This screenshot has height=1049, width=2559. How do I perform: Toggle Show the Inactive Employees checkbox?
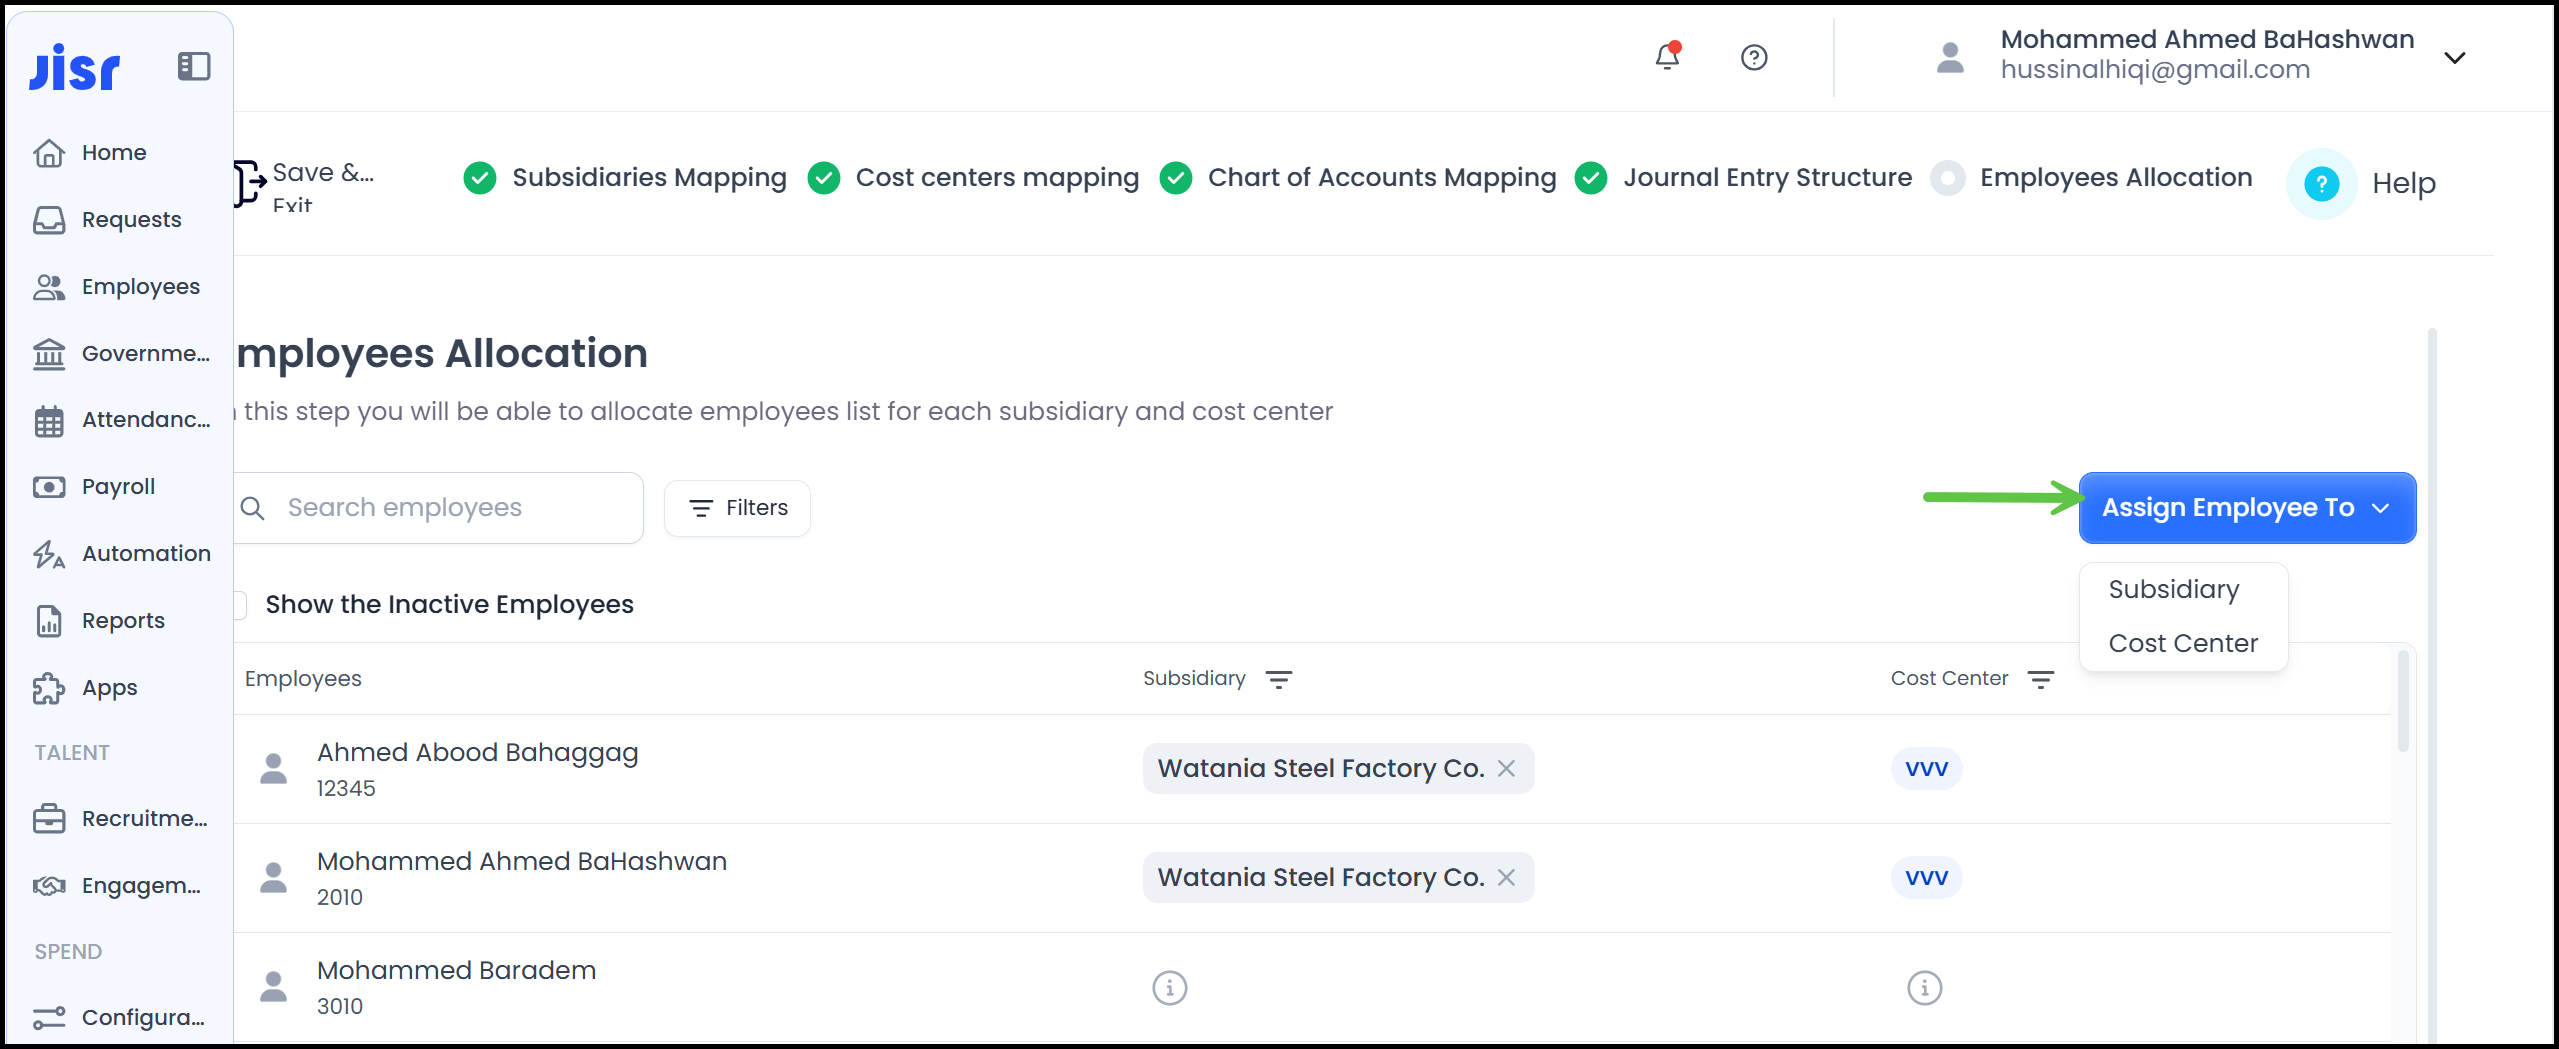(x=239, y=605)
